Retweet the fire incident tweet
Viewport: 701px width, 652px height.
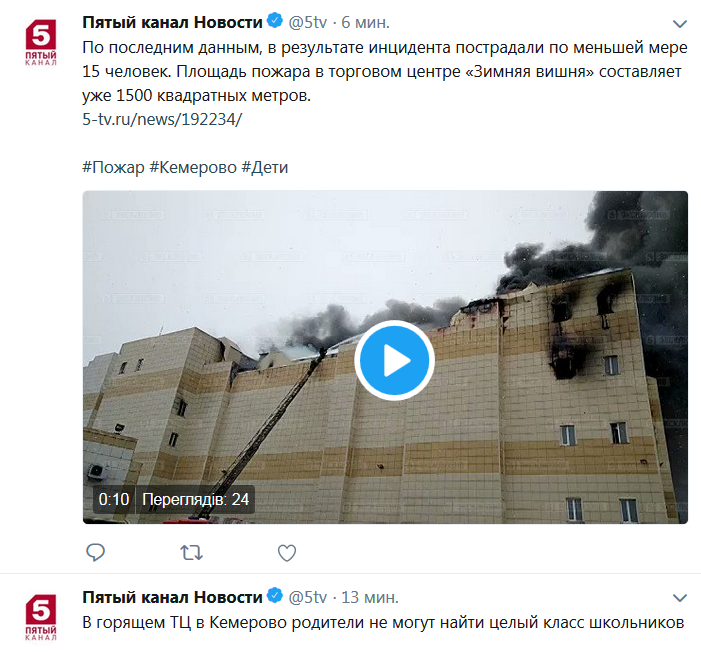point(191,553)
